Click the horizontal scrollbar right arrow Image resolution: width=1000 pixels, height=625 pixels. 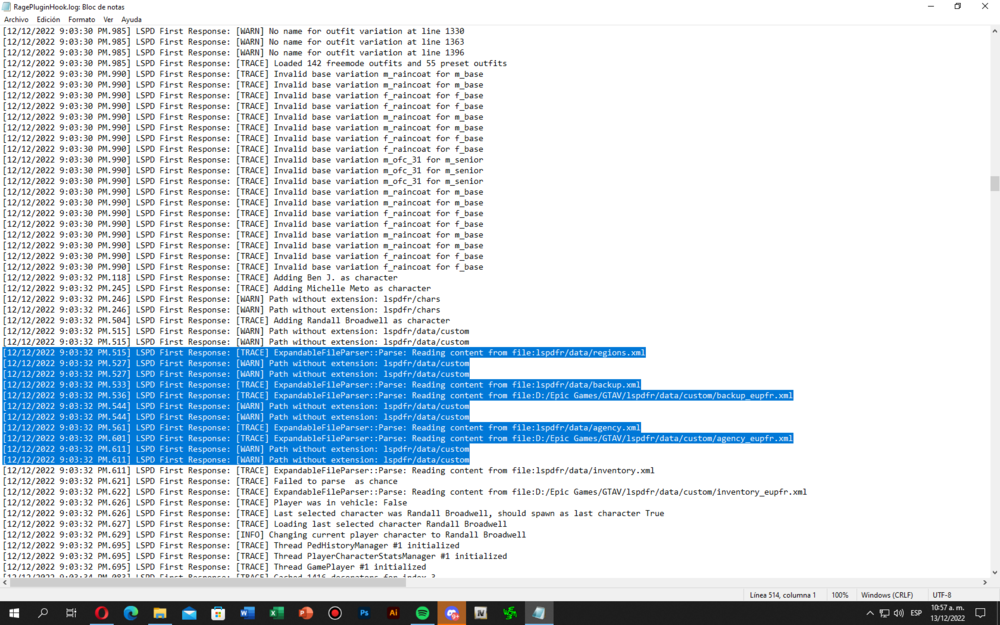[985, 582]
